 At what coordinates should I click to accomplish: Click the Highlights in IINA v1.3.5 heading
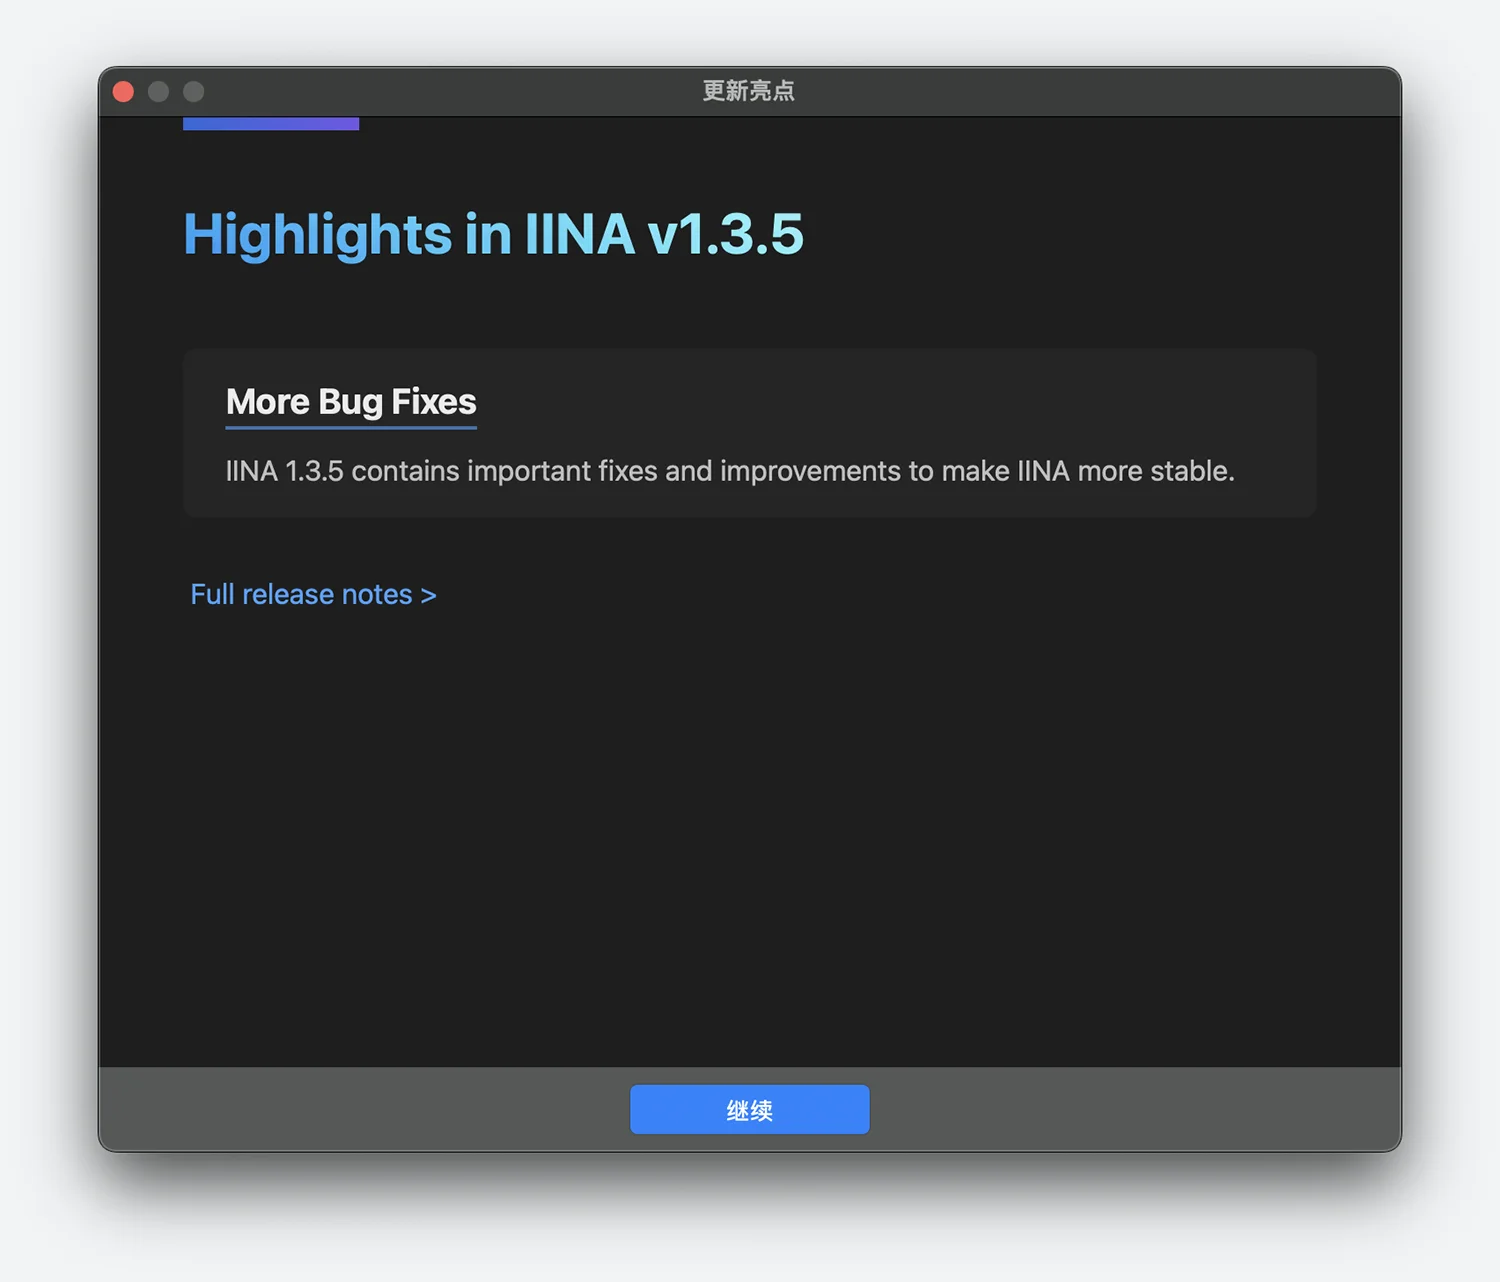click(493, 234)
